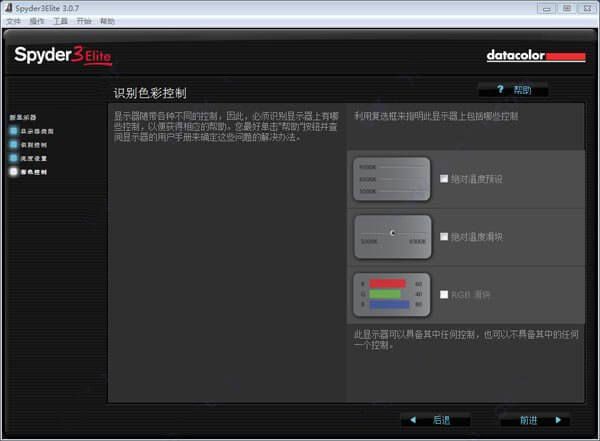The height and width of the screenshot is (441, 600).
Task: Click the third step indicator in sidebar
Action: pos(14,158)
